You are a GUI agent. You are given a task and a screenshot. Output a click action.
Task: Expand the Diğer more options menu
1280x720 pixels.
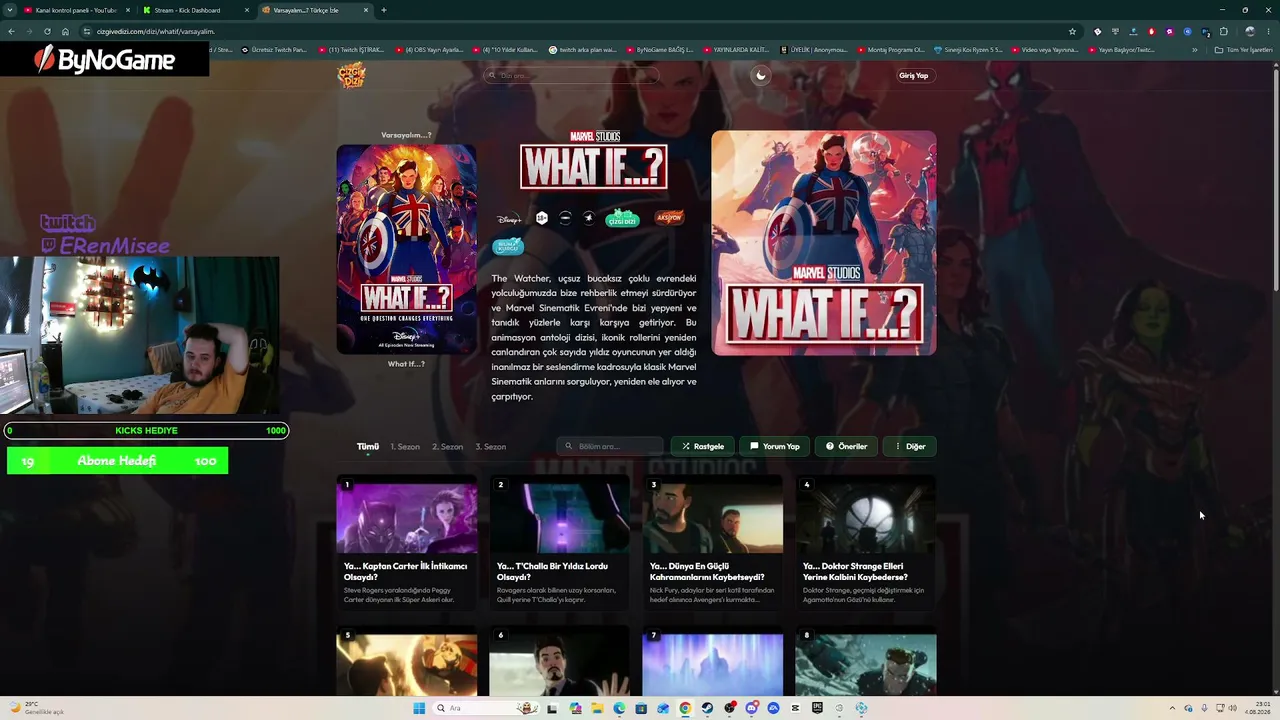tap(910, 447)
